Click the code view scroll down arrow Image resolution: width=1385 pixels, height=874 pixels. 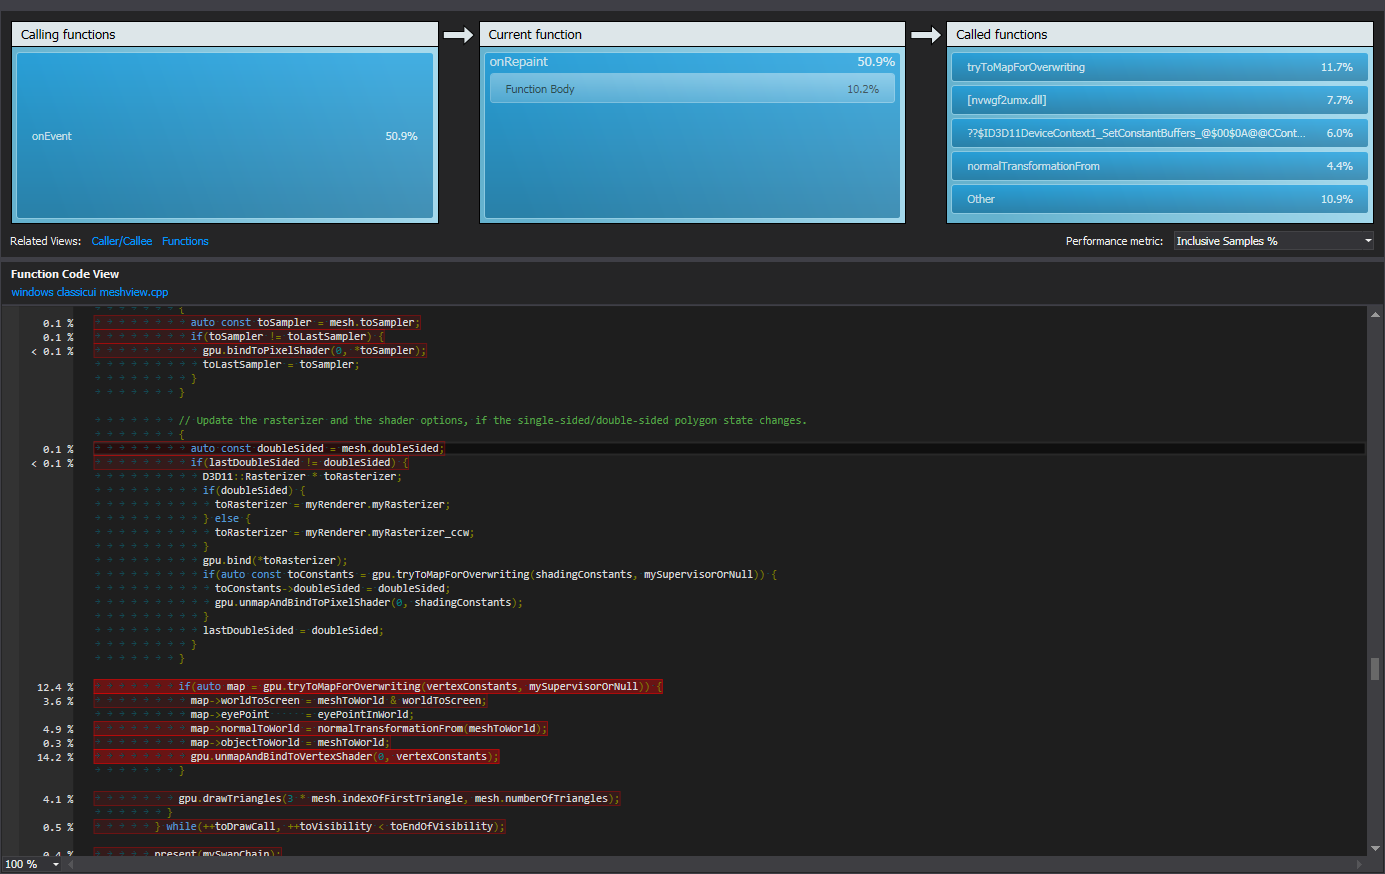click(x=1375, y=848)
